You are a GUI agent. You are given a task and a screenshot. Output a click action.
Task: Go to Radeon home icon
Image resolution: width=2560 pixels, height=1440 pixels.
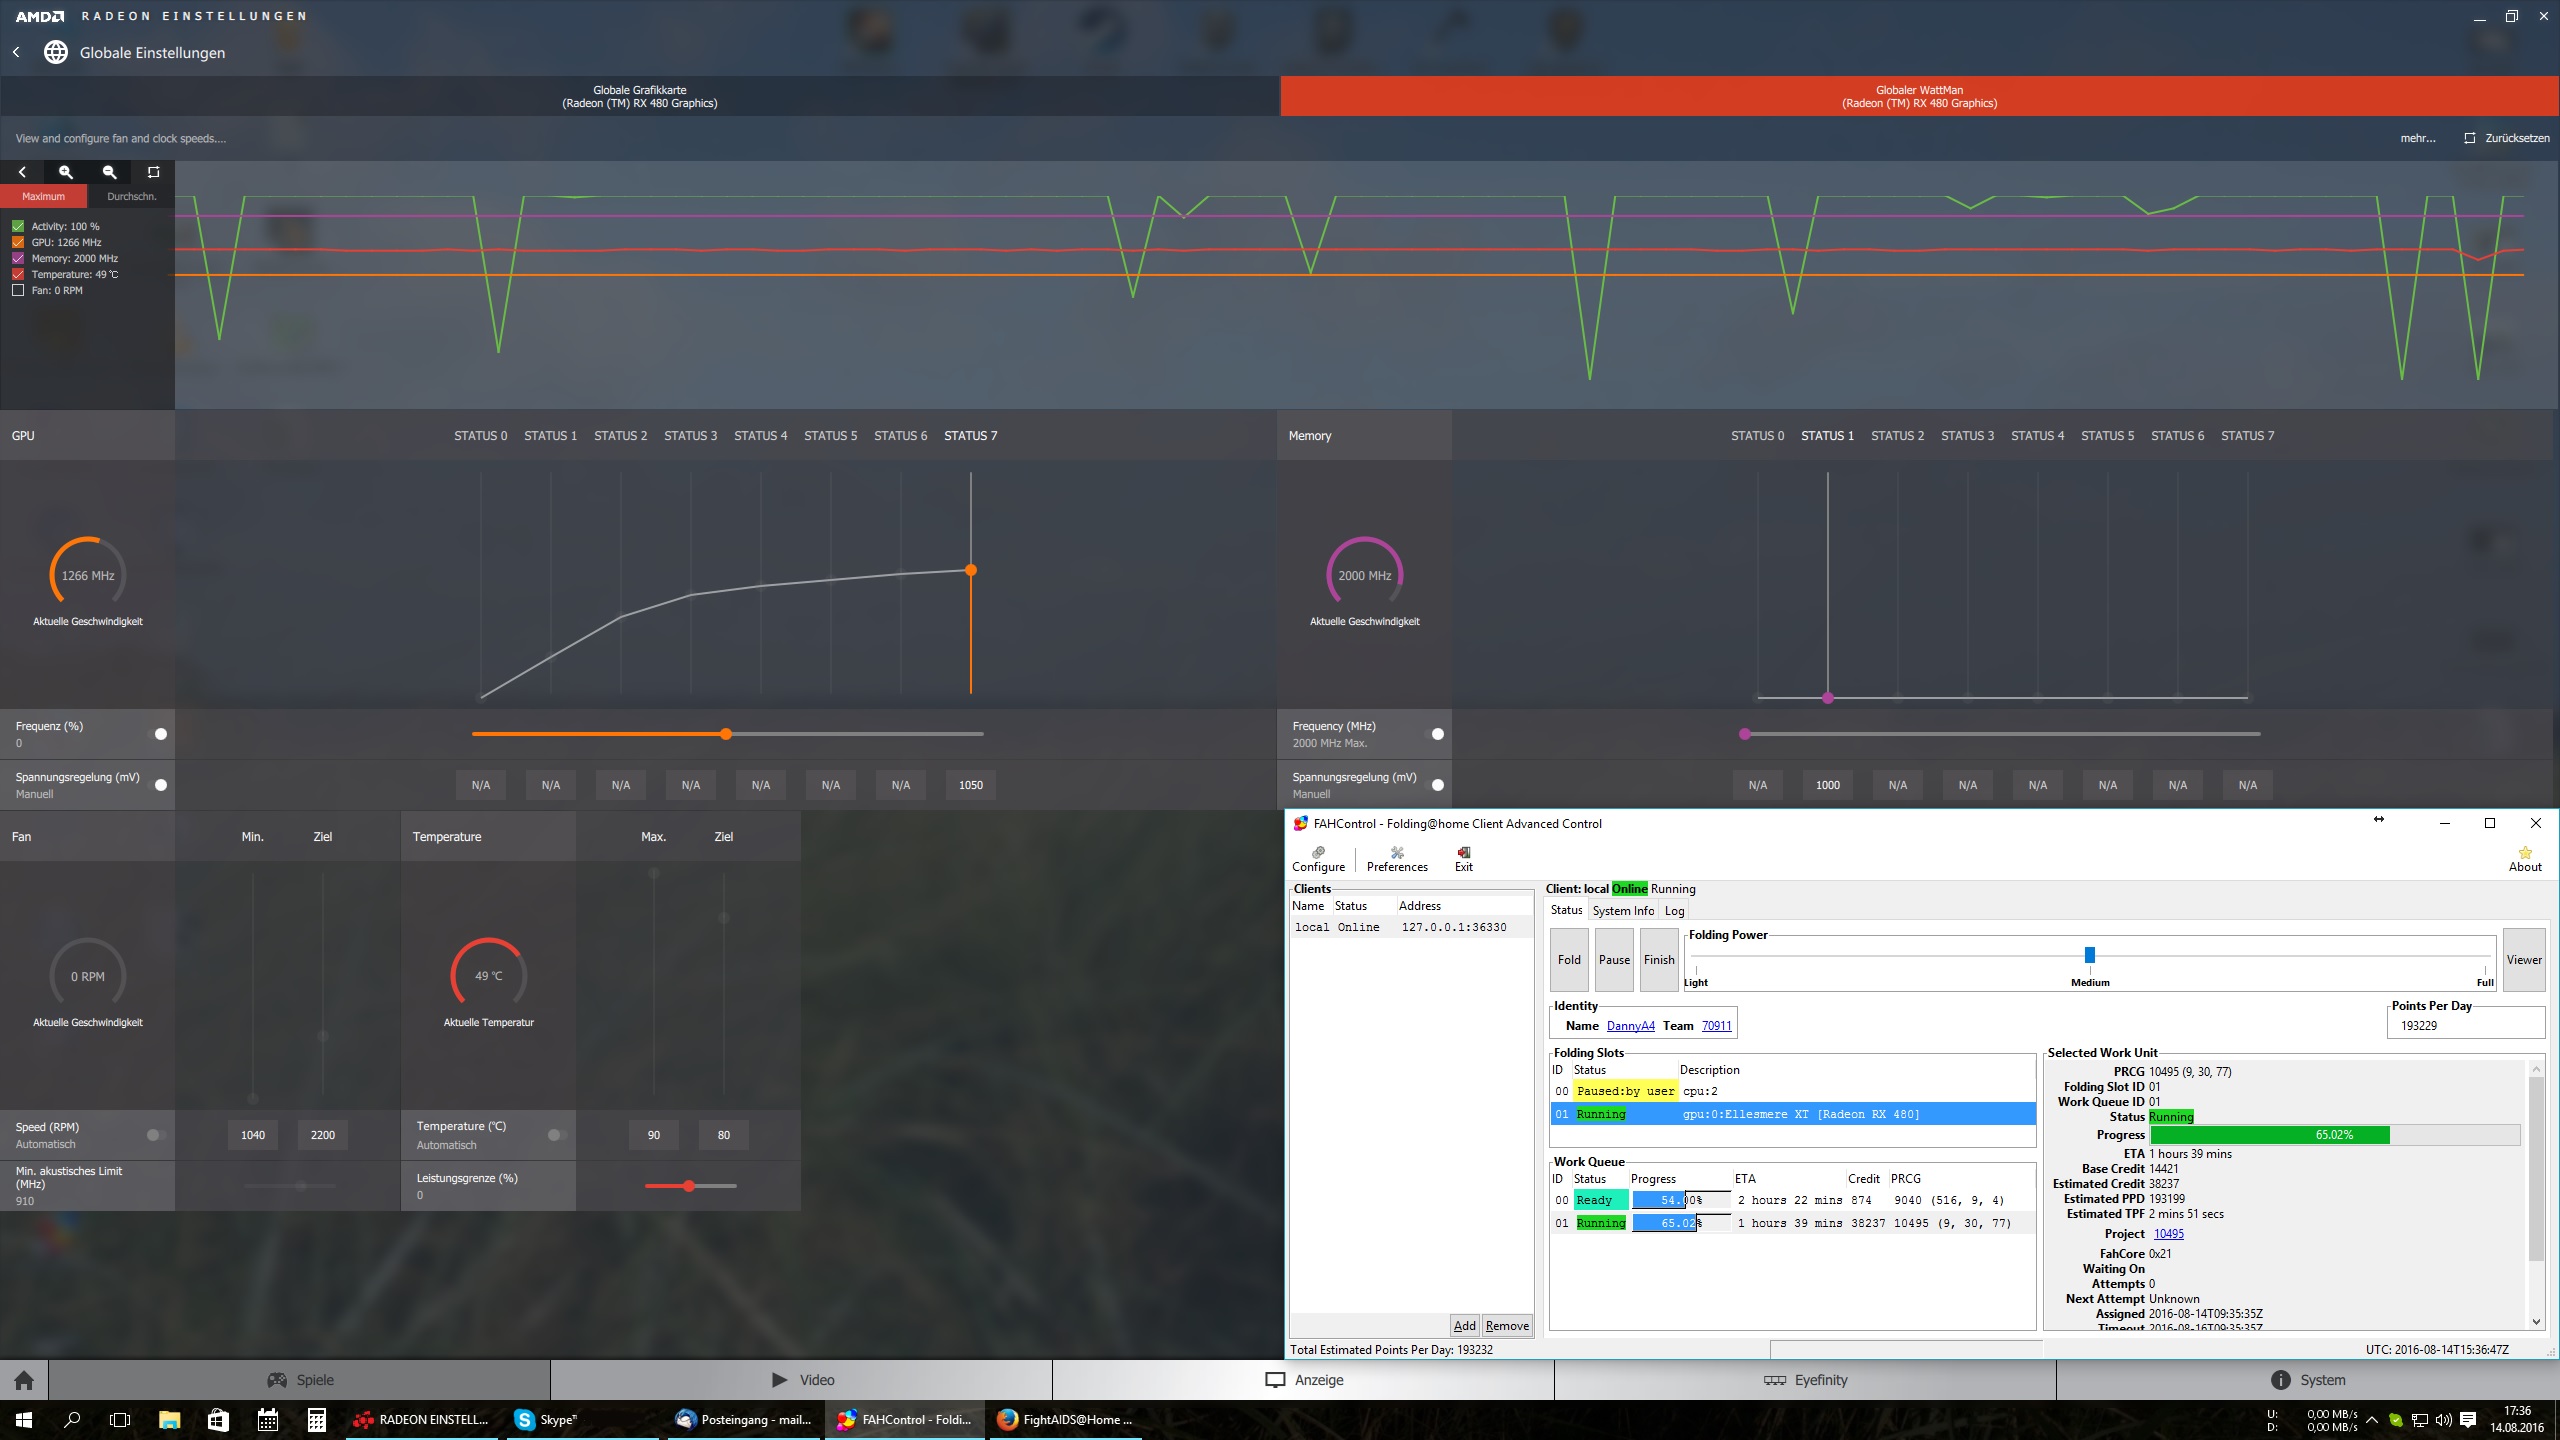point(24,1380)
